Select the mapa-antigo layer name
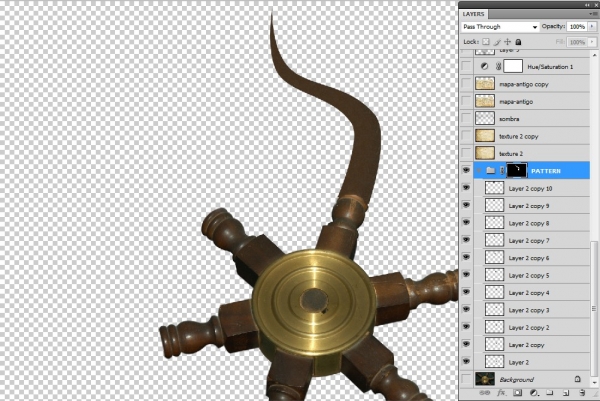The image size is (600, 401). [516, 102]
